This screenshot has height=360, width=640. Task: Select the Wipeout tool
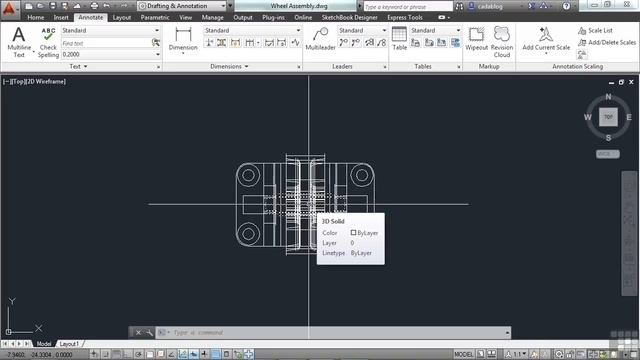click(x=476, y=39)
